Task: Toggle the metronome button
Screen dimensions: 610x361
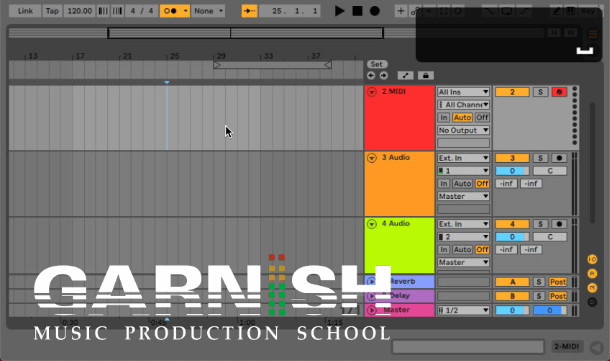Action: (x=170, y=11)
